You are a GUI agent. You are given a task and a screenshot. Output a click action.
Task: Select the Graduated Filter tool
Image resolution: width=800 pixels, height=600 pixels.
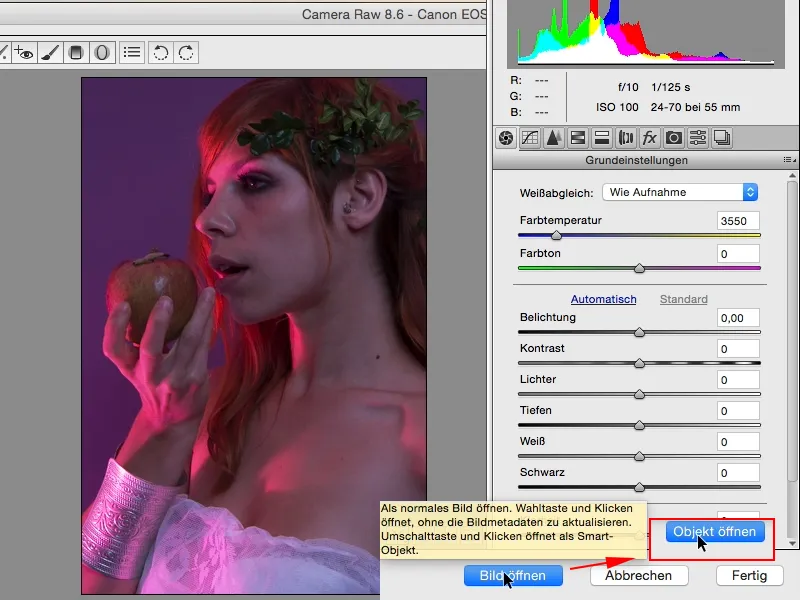tap(76, 53)
